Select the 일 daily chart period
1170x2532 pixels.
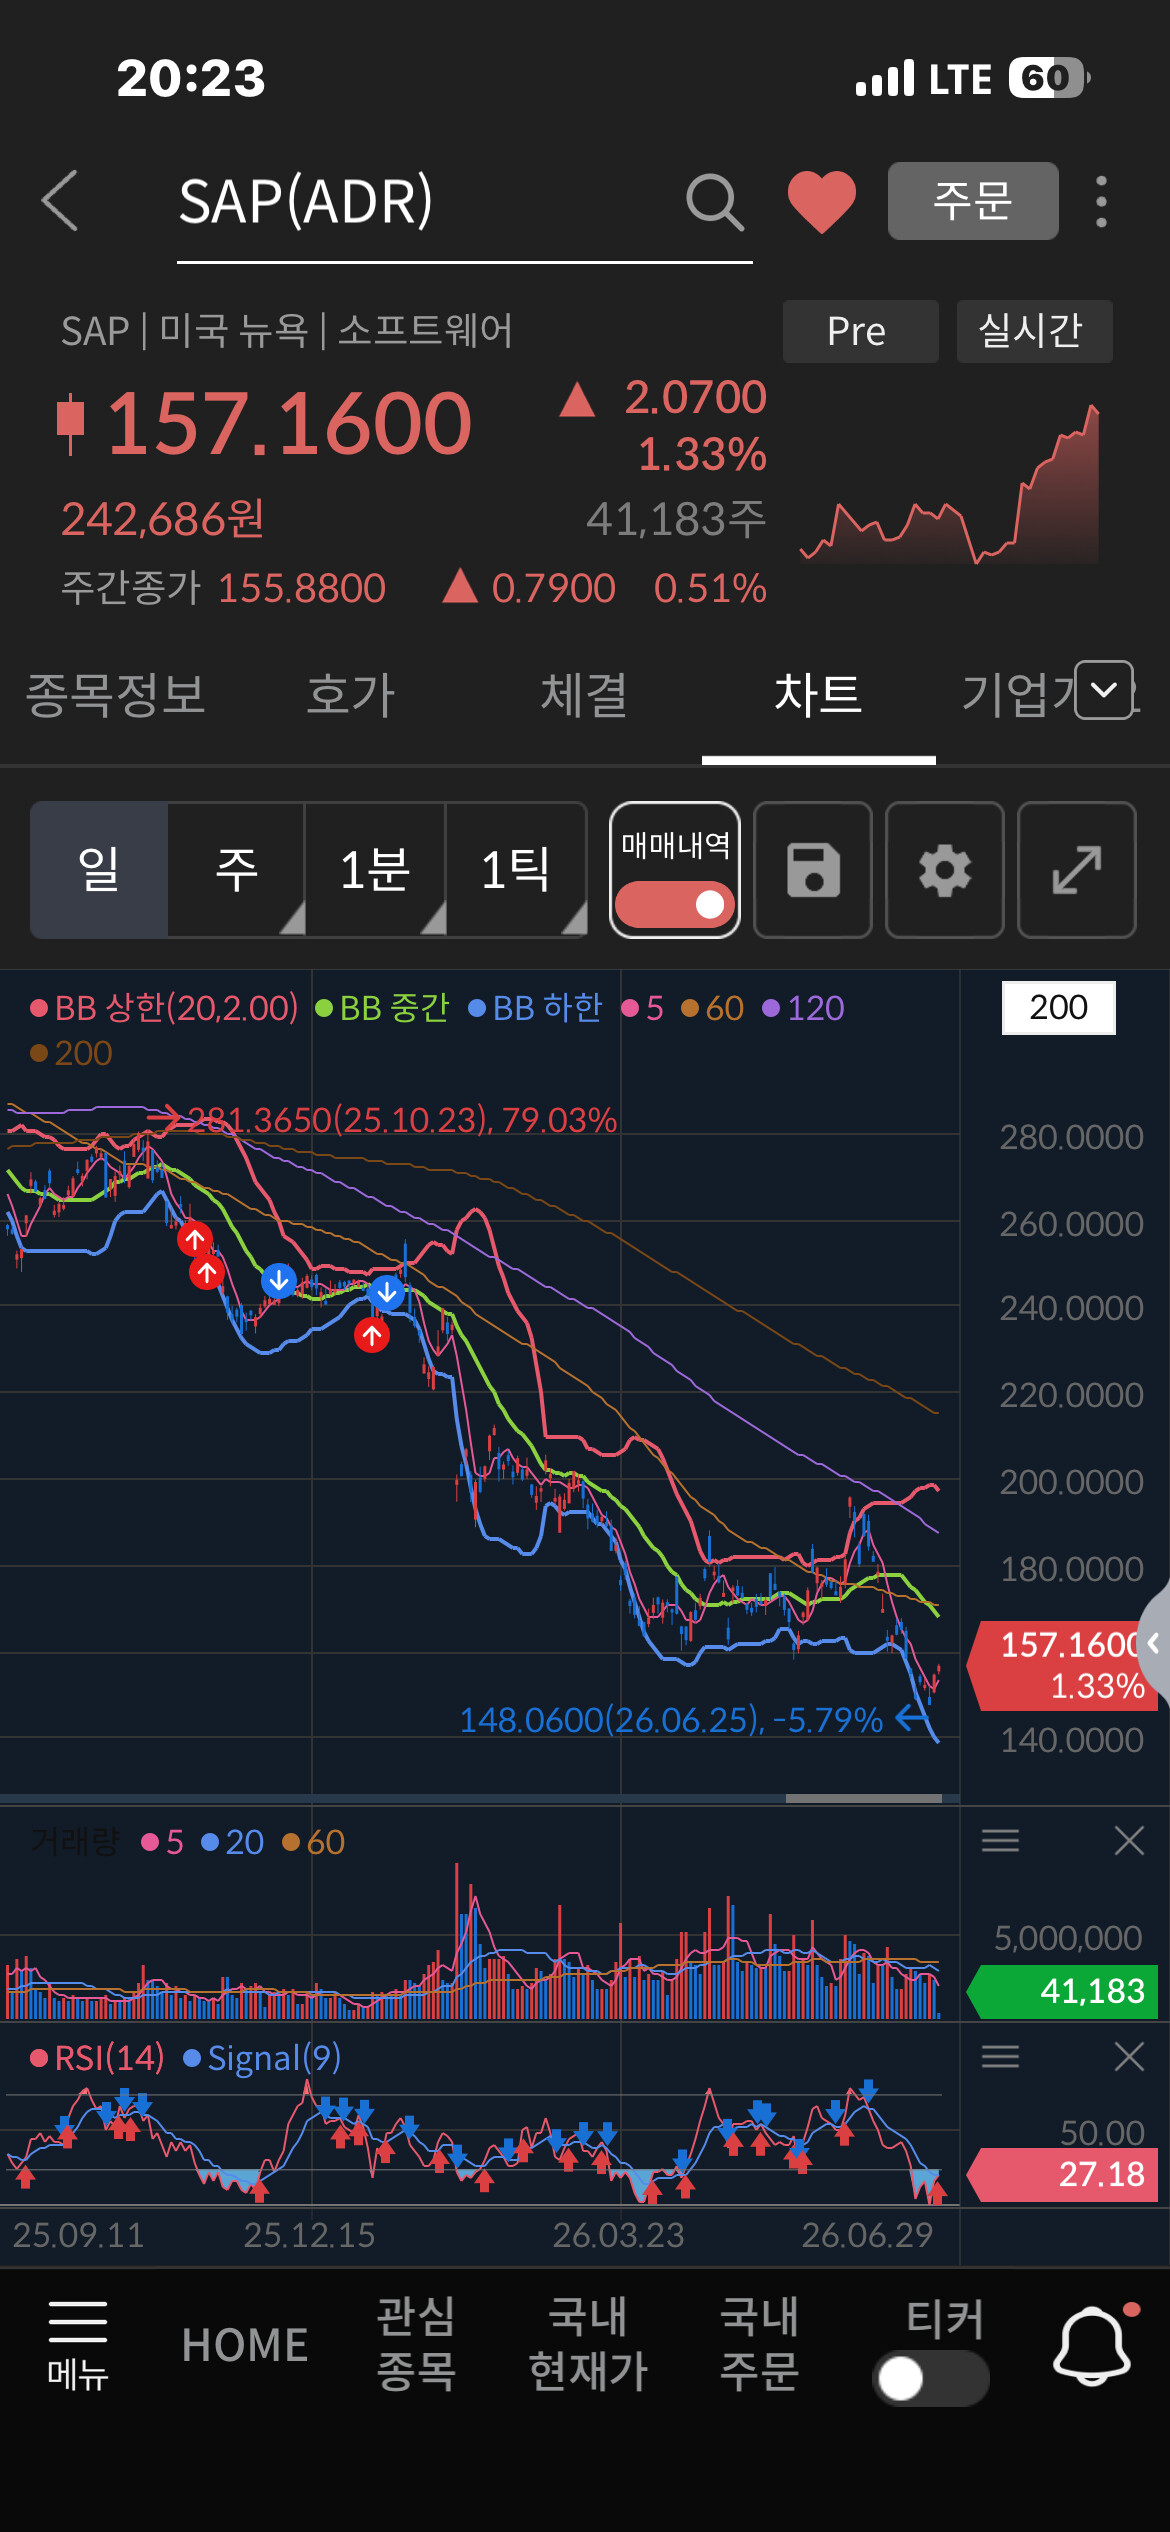99,869
